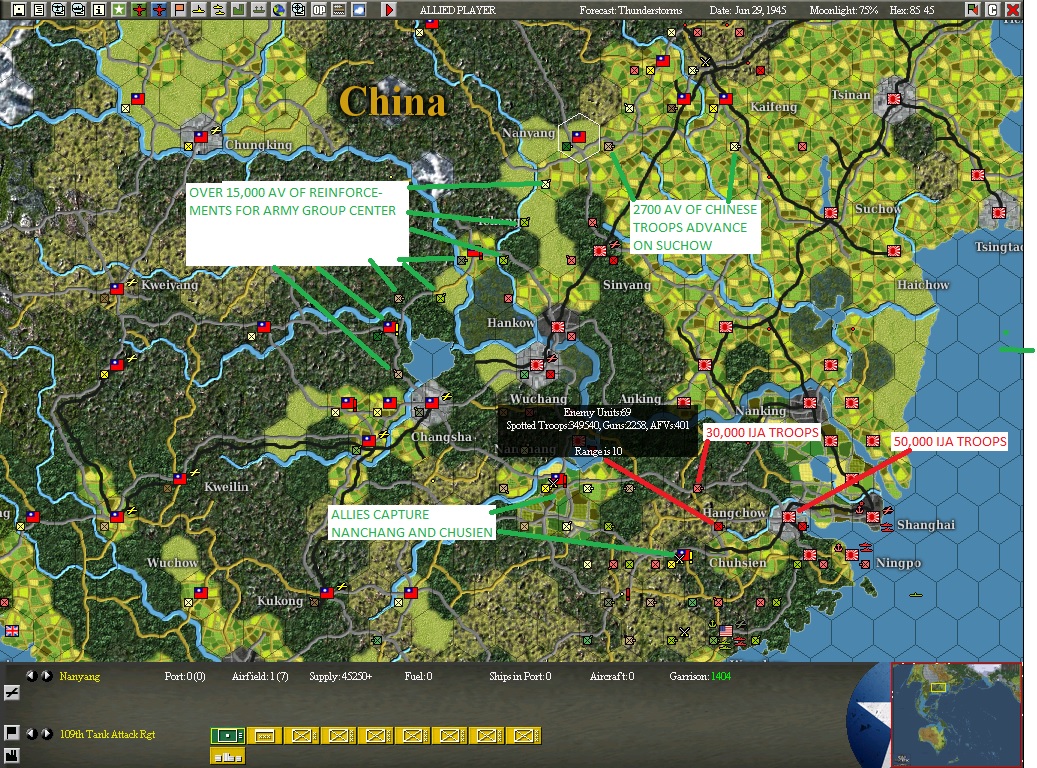
Task: Select the green 109th Tank unit counter
Action: (228, 736)
